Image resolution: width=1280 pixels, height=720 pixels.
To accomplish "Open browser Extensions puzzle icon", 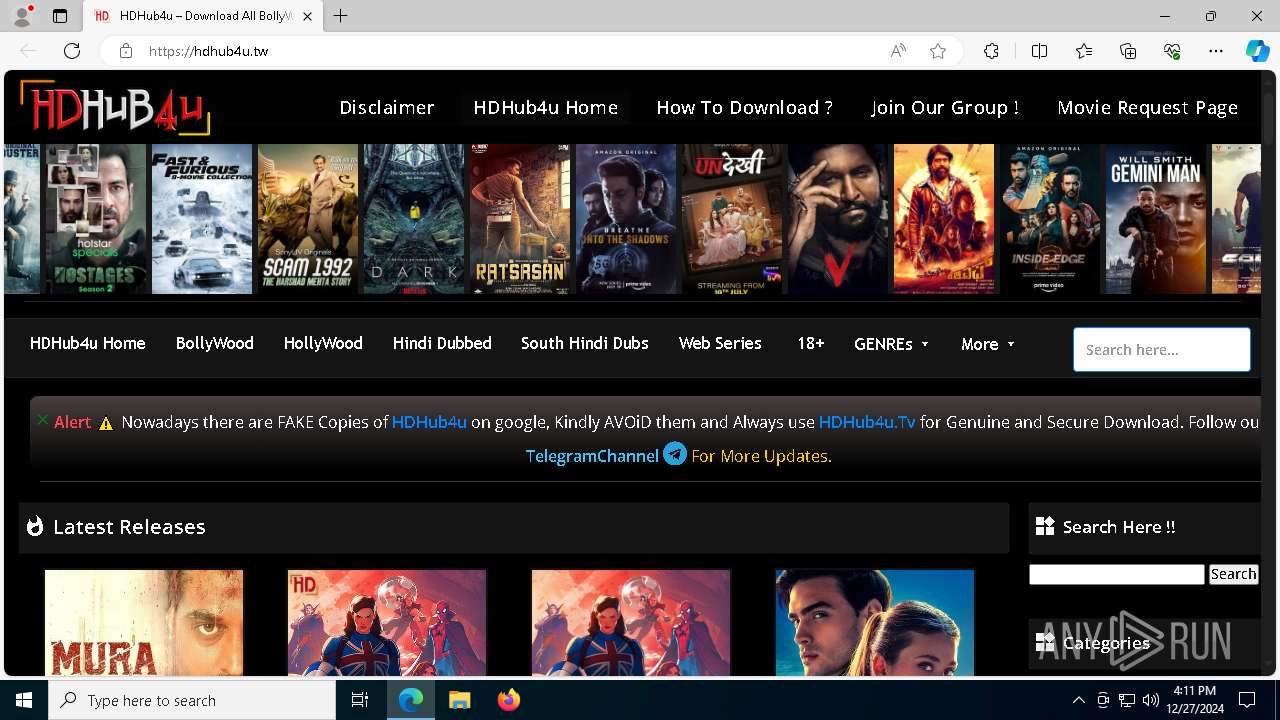I will pyautogui.click(x=991, y=51).
